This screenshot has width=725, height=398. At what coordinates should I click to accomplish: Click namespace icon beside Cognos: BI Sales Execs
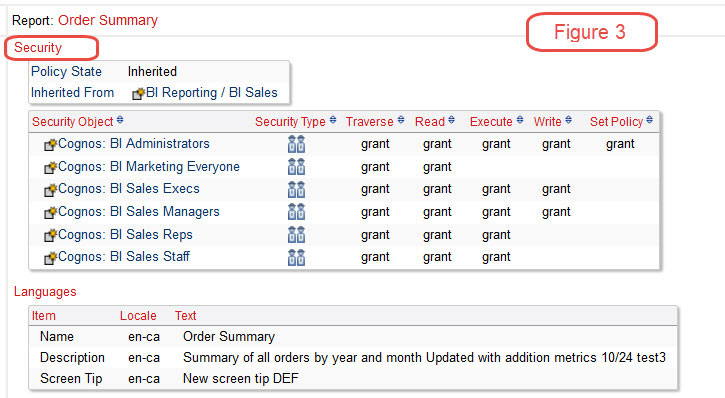point(50,190)
